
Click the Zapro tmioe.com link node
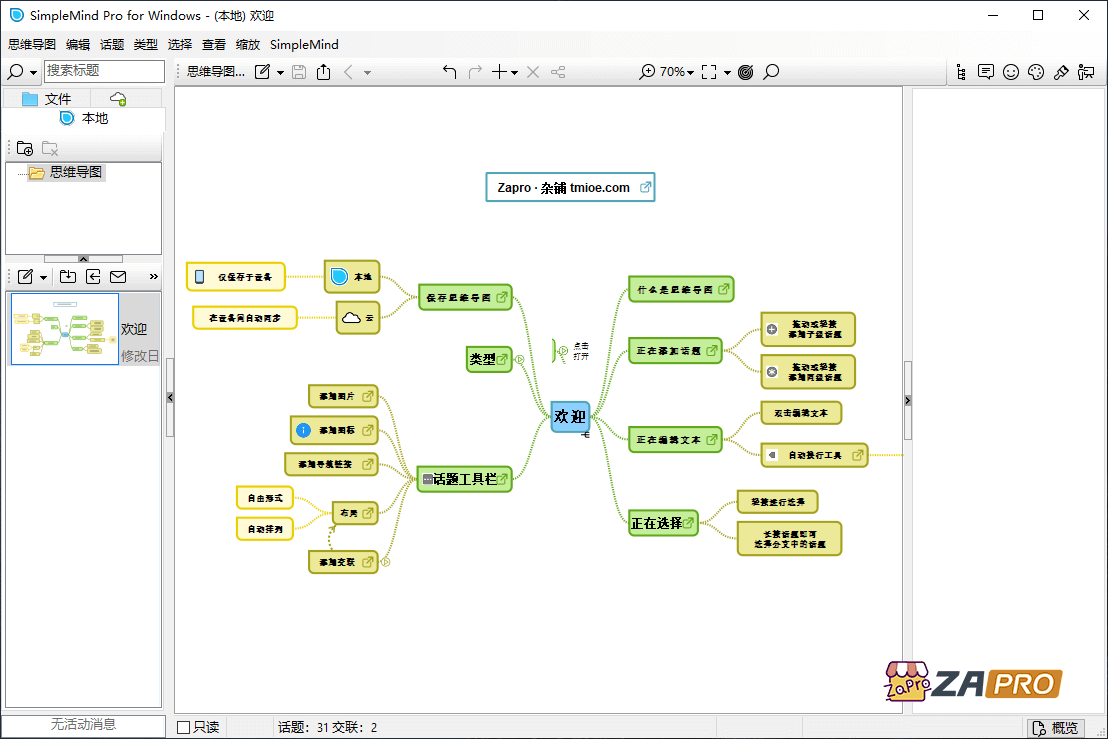pos(570,187)
